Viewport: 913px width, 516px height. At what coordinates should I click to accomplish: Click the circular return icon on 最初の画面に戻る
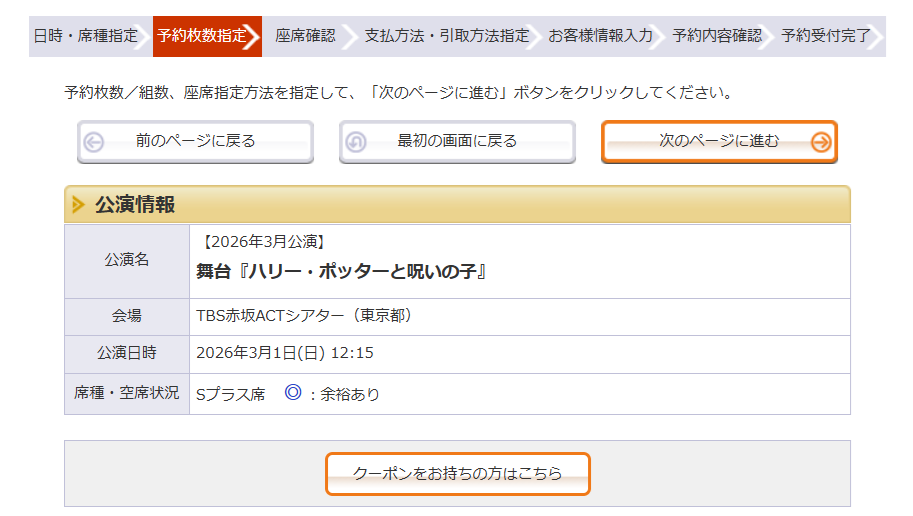355,142
